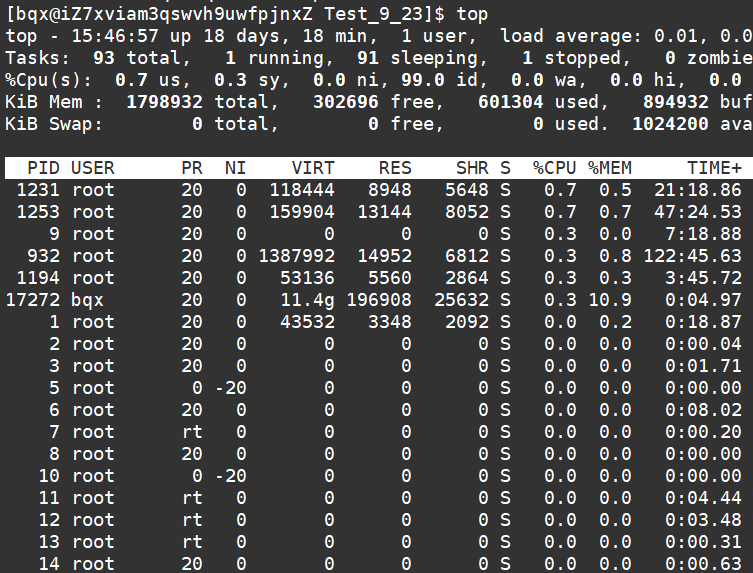Click the 8052 SHR value
The image size is (753, 573).
coord(467,212)
